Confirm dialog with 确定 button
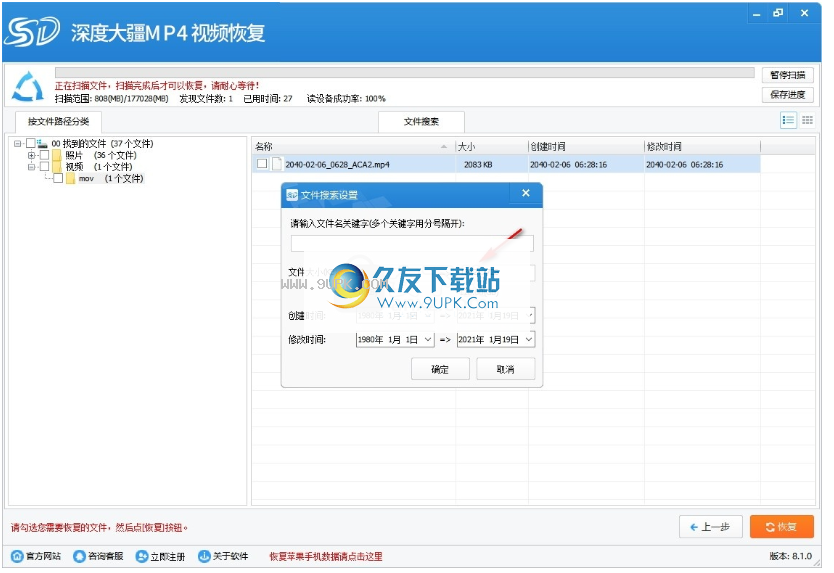This screenshot has height=573, width=834. pyautogui.click(x=440, y=369)
